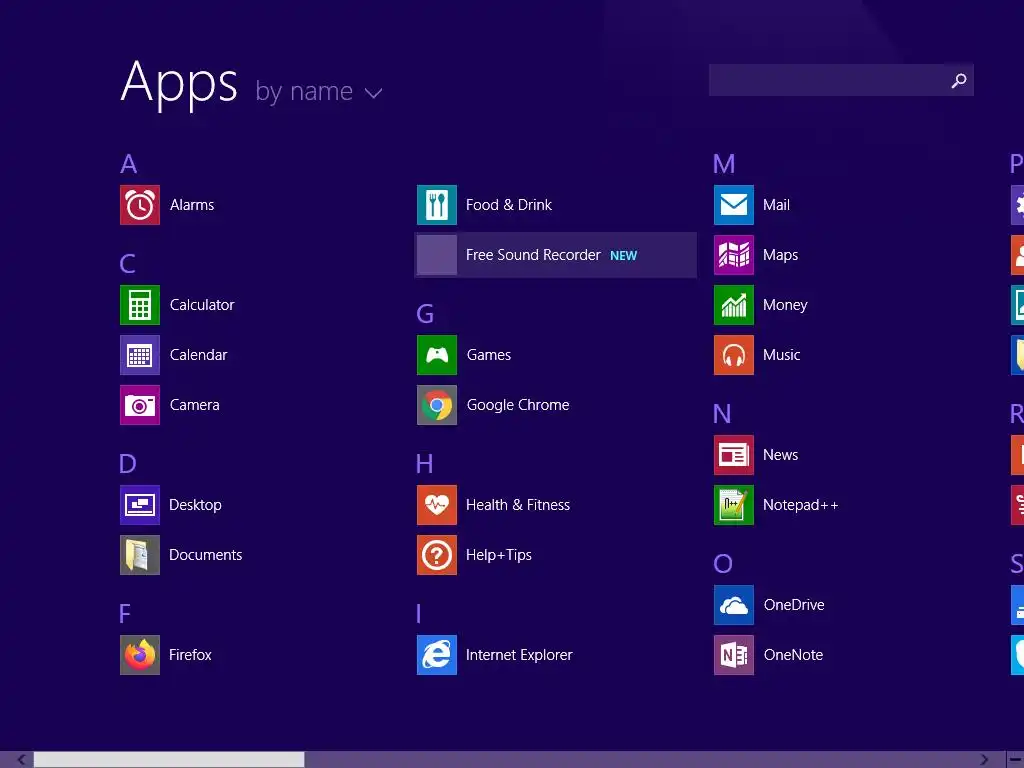Open the Help+Tips question mark icon
Viewport: 1024px width, 768px height.
tap(437, 555)
